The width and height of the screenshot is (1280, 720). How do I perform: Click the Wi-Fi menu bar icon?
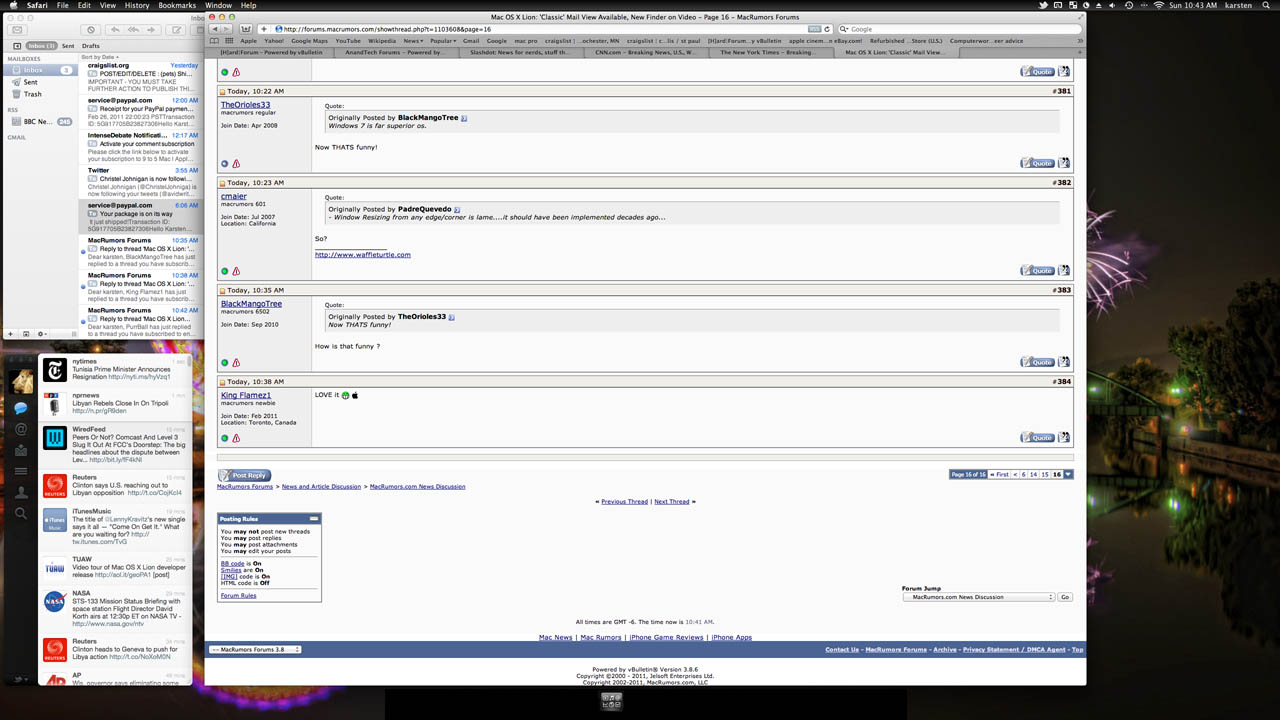[x=1159, y=5]
